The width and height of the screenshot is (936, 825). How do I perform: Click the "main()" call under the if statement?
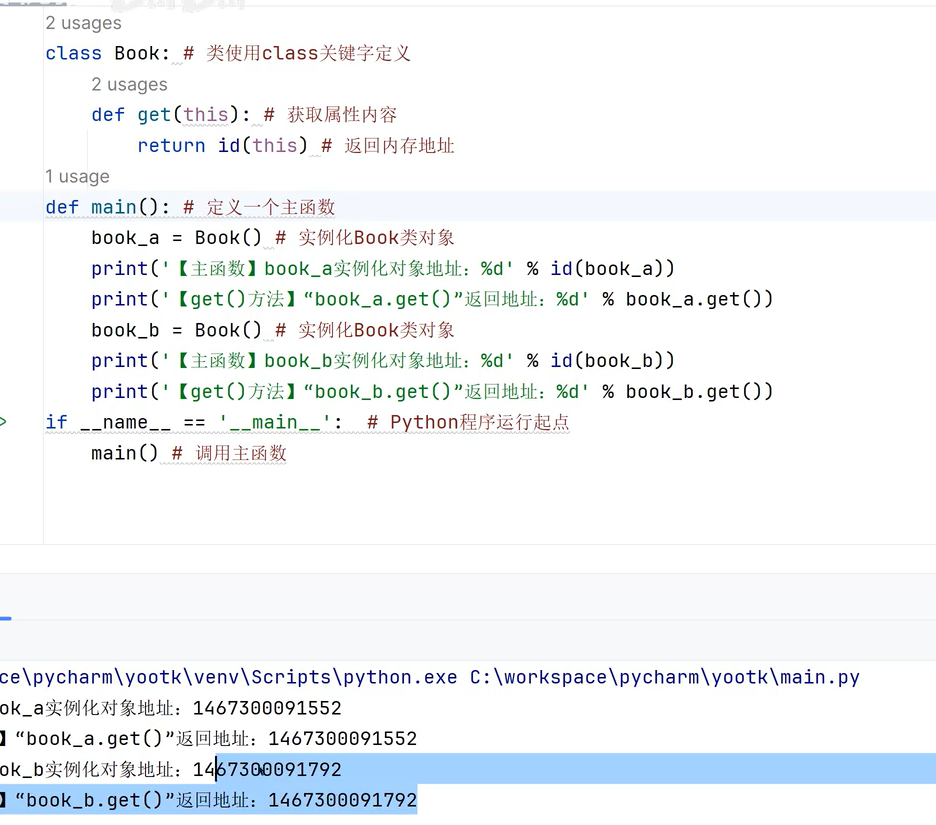pos(125,453)
